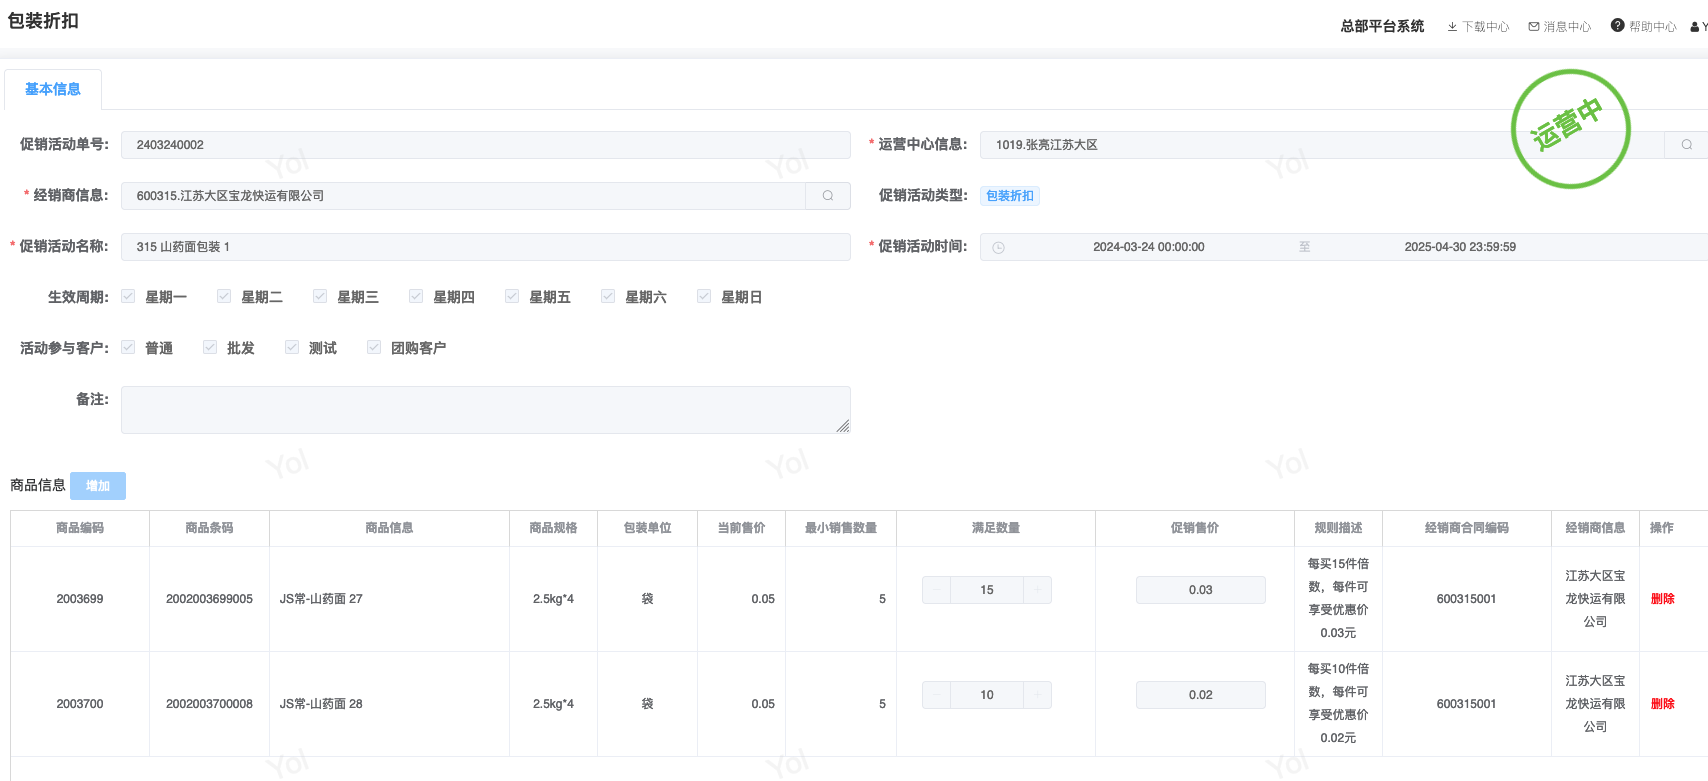Click promotion price field showing 0.03
This screenshot has height=781, width=1708.
[x=1200, y=590]
